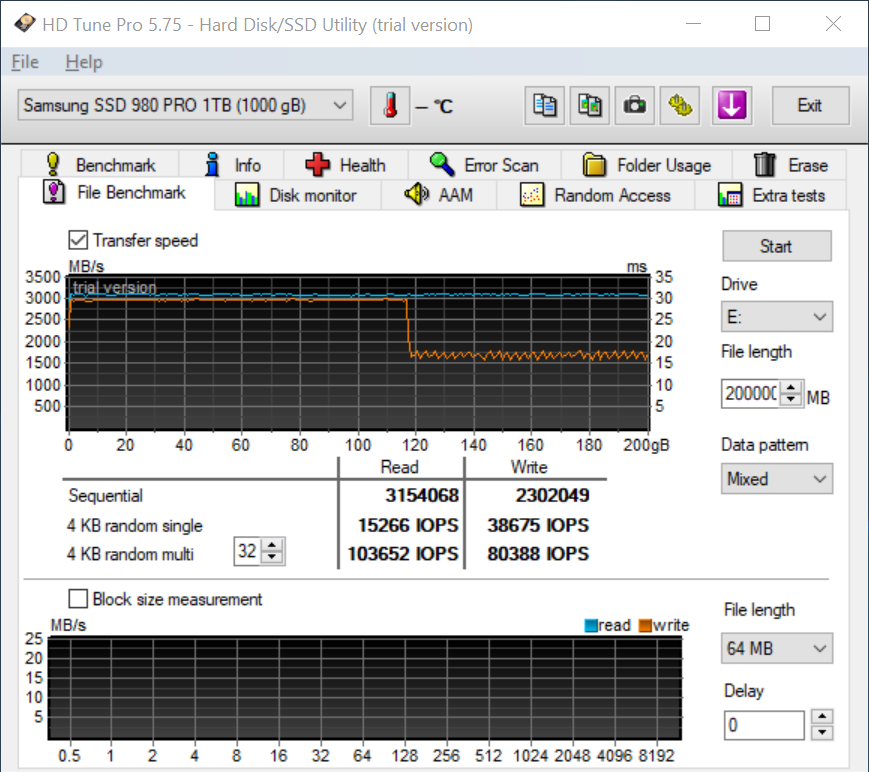Select the AAM speaker icon
Viewport: 869px width, 772px height.
[416, 195]
